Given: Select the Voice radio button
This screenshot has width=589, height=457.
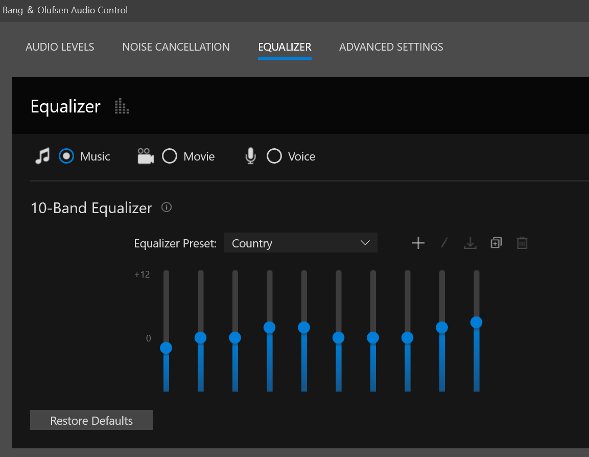Looking at the screenshot, I should [274, 156].
